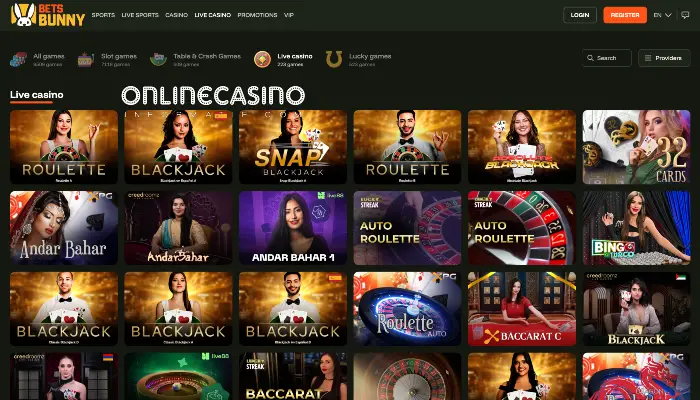Choose the Table & Crash Games icon
This screenshot has height=400, width=700.
158,59
